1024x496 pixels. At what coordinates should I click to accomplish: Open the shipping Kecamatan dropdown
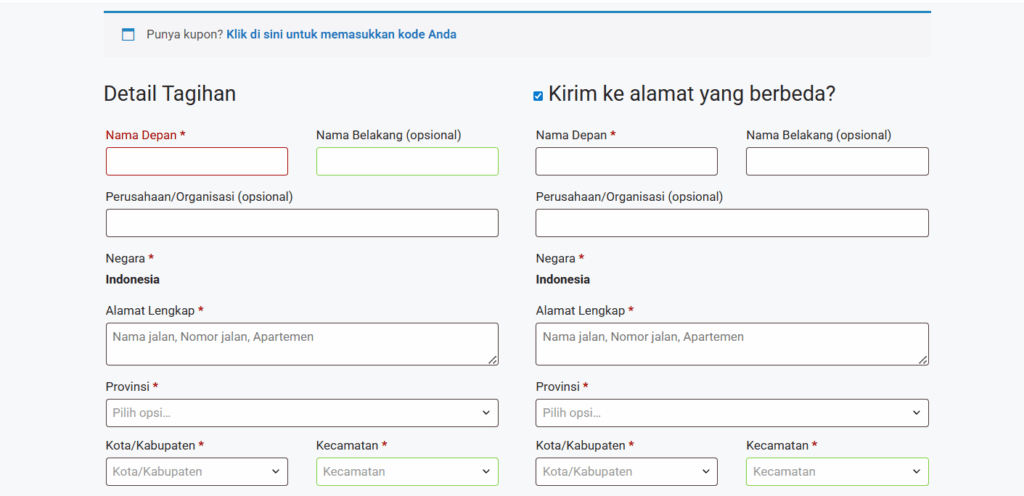point(837,471)
